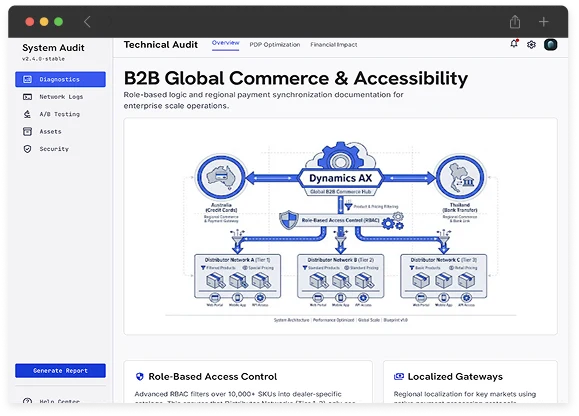Viewport: 579px width, 416px height.
Task: Open settings gear in header
Action: pos(531,45)
